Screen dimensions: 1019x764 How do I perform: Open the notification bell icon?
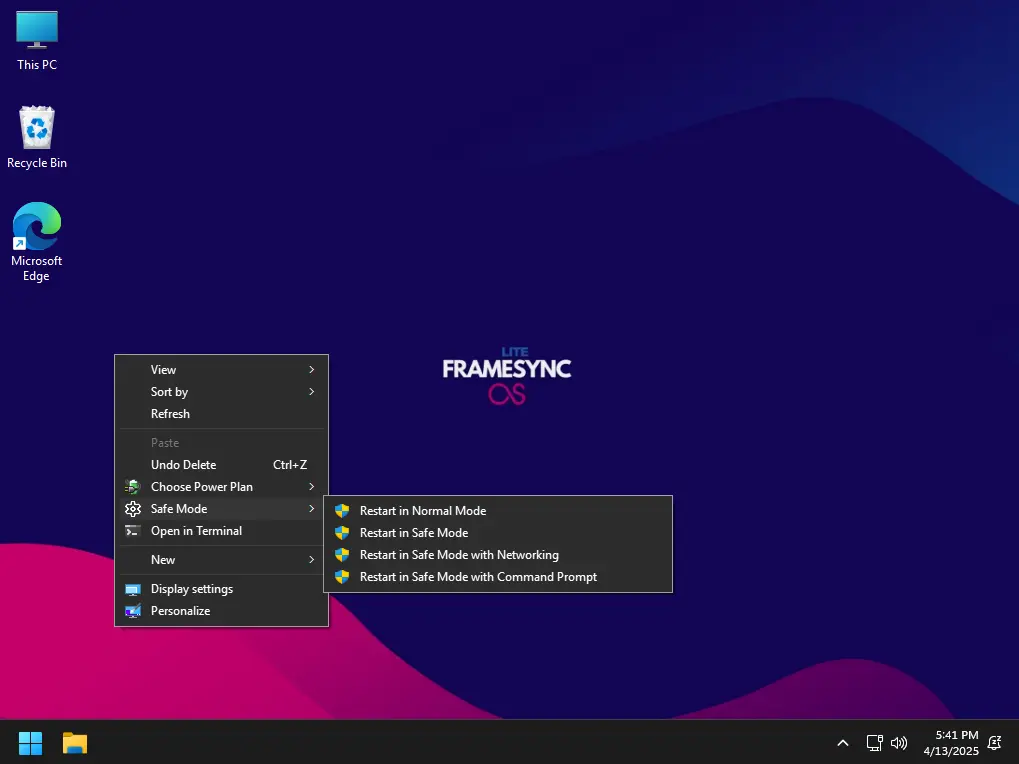(x=994, y=743)
